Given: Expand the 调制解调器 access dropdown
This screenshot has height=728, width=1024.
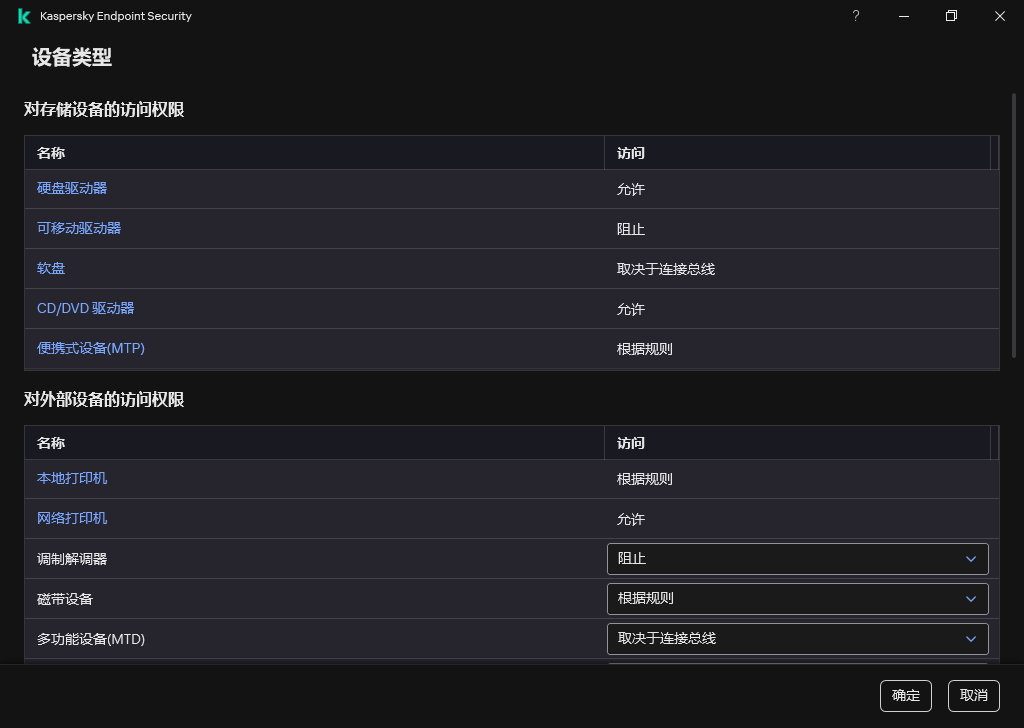Looking at the screenshot, I should 797,559.
